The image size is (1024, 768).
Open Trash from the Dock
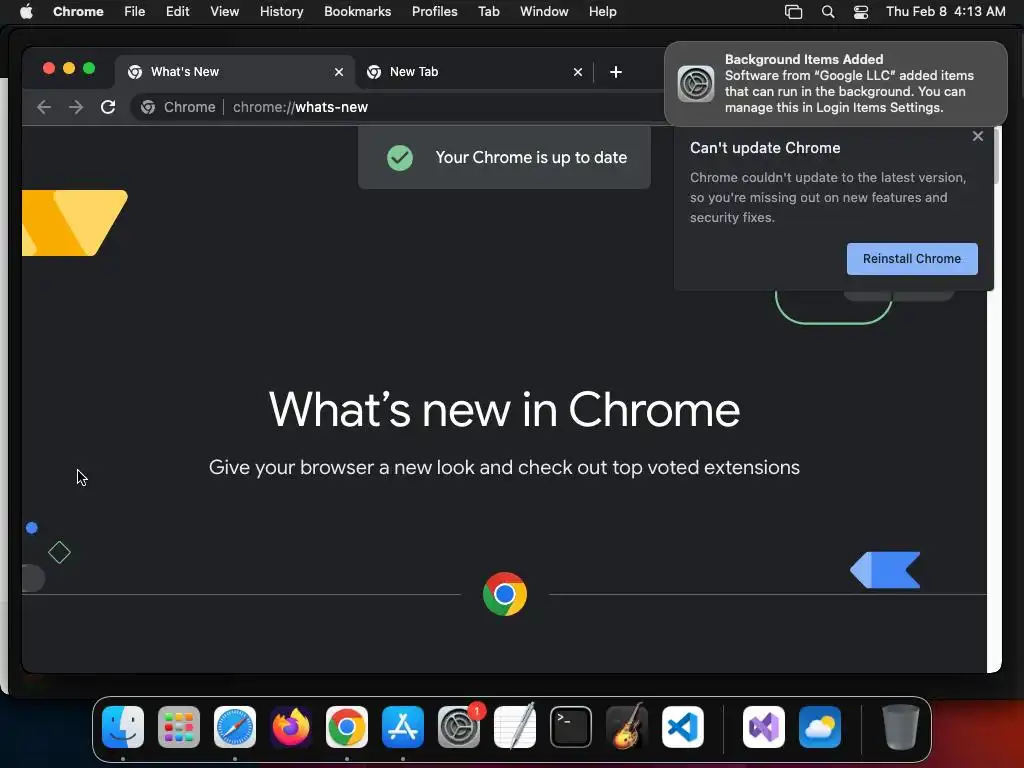coord(901,727)
